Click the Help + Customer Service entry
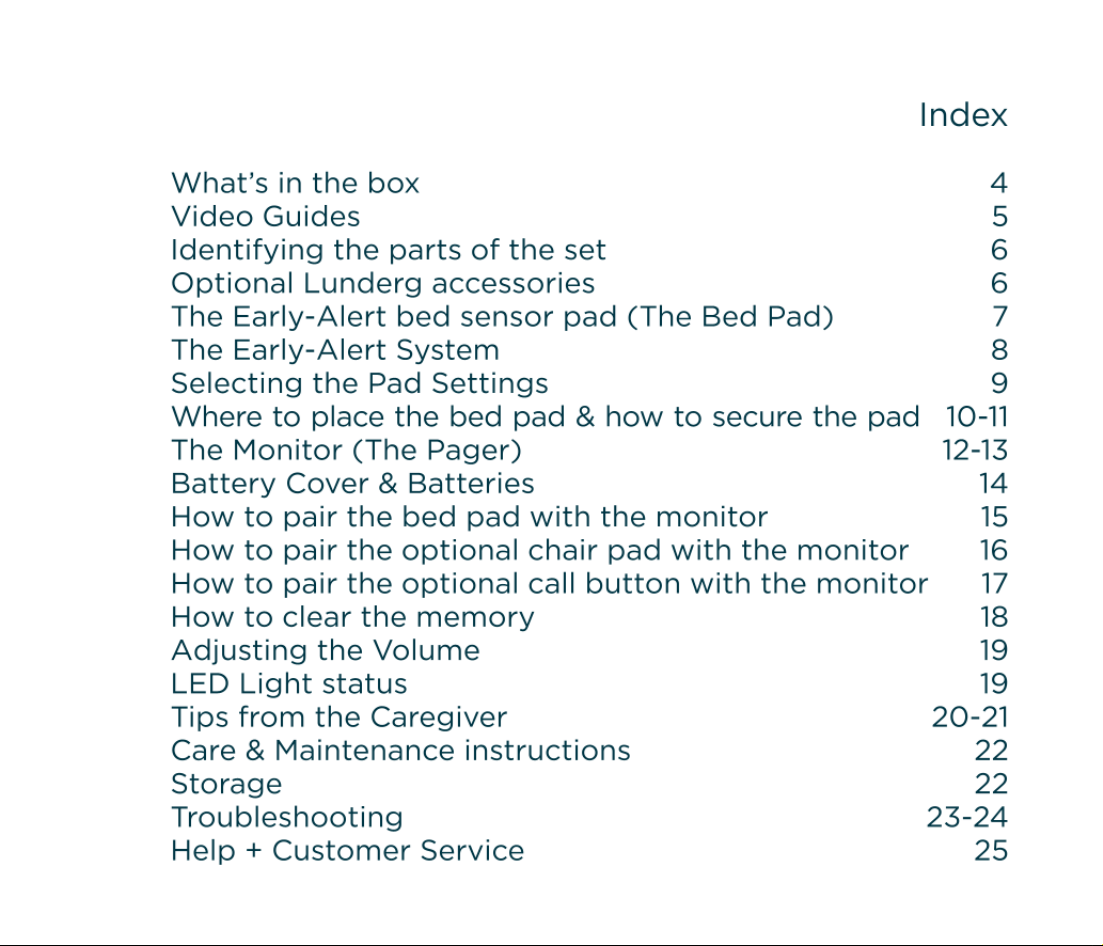This screenshot has height=946, width=1103. 348,850
